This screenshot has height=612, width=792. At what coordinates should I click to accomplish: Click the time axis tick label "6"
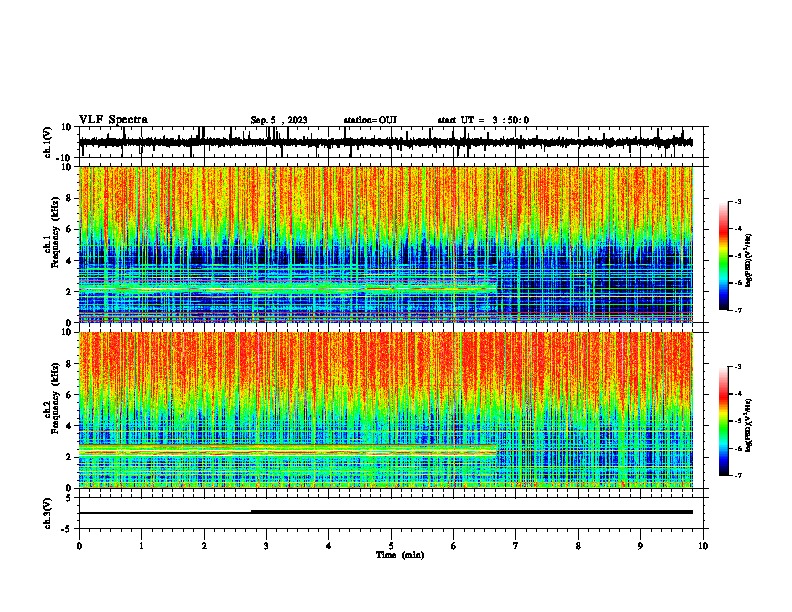click(454, 546)
